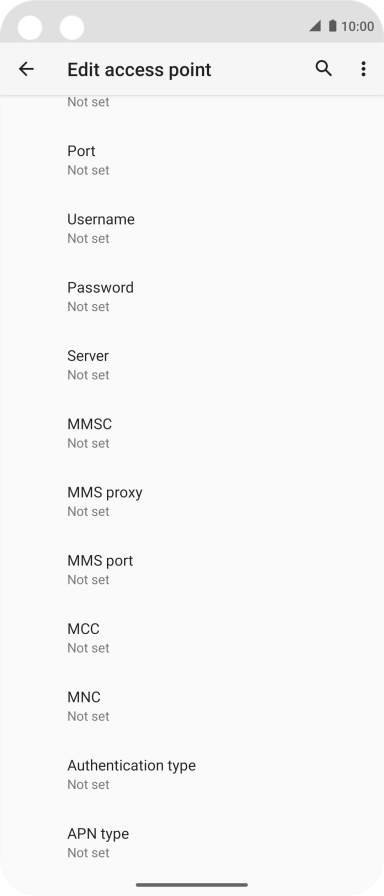Open the Port setting

pyautogui.click(x=192, y=160)
